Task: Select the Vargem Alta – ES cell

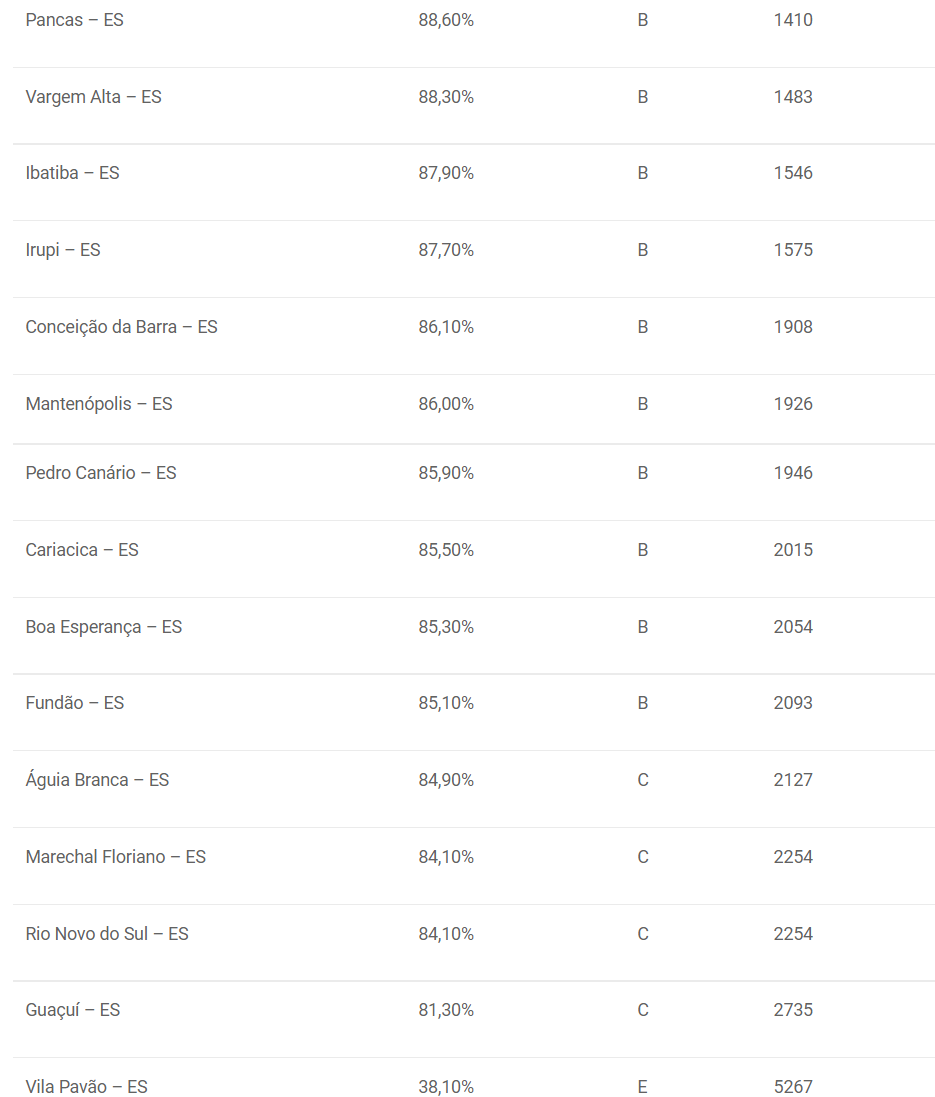Action: (93, 97)
